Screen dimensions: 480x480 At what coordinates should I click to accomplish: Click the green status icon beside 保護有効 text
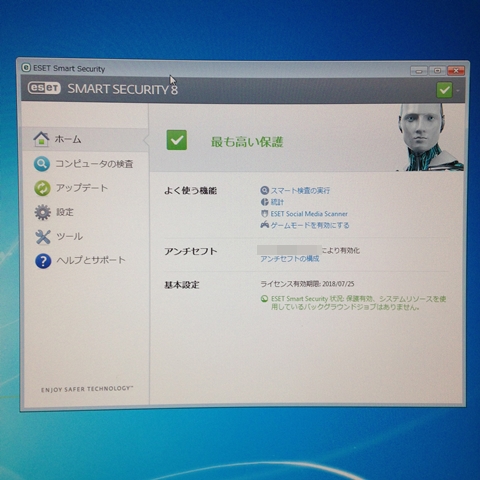tap(264, 299)
